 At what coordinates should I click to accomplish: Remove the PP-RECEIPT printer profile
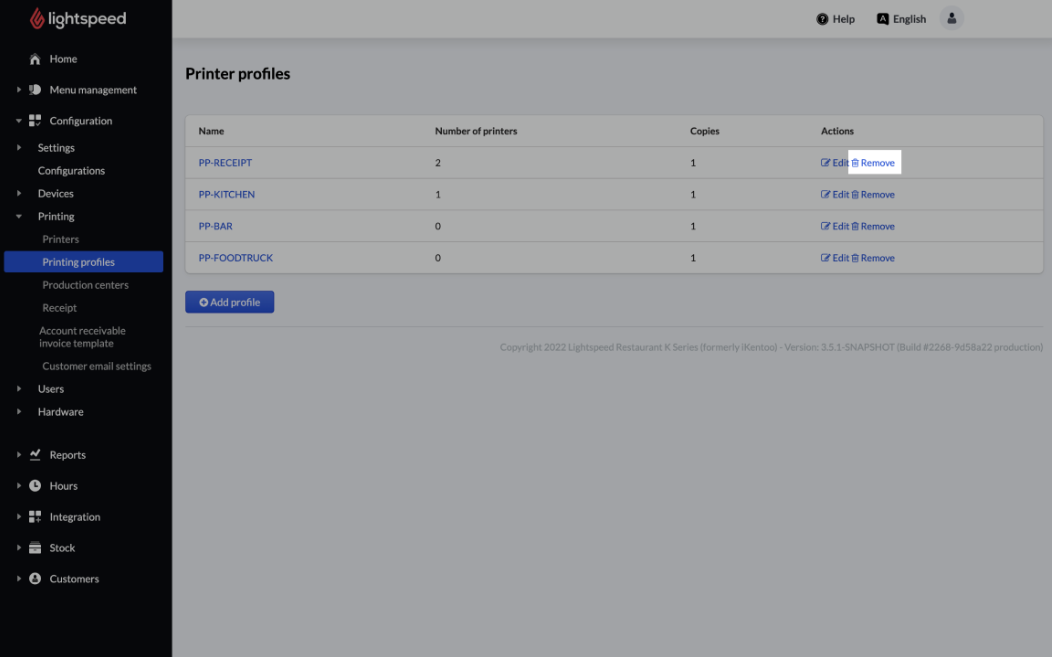click(873, 163)
